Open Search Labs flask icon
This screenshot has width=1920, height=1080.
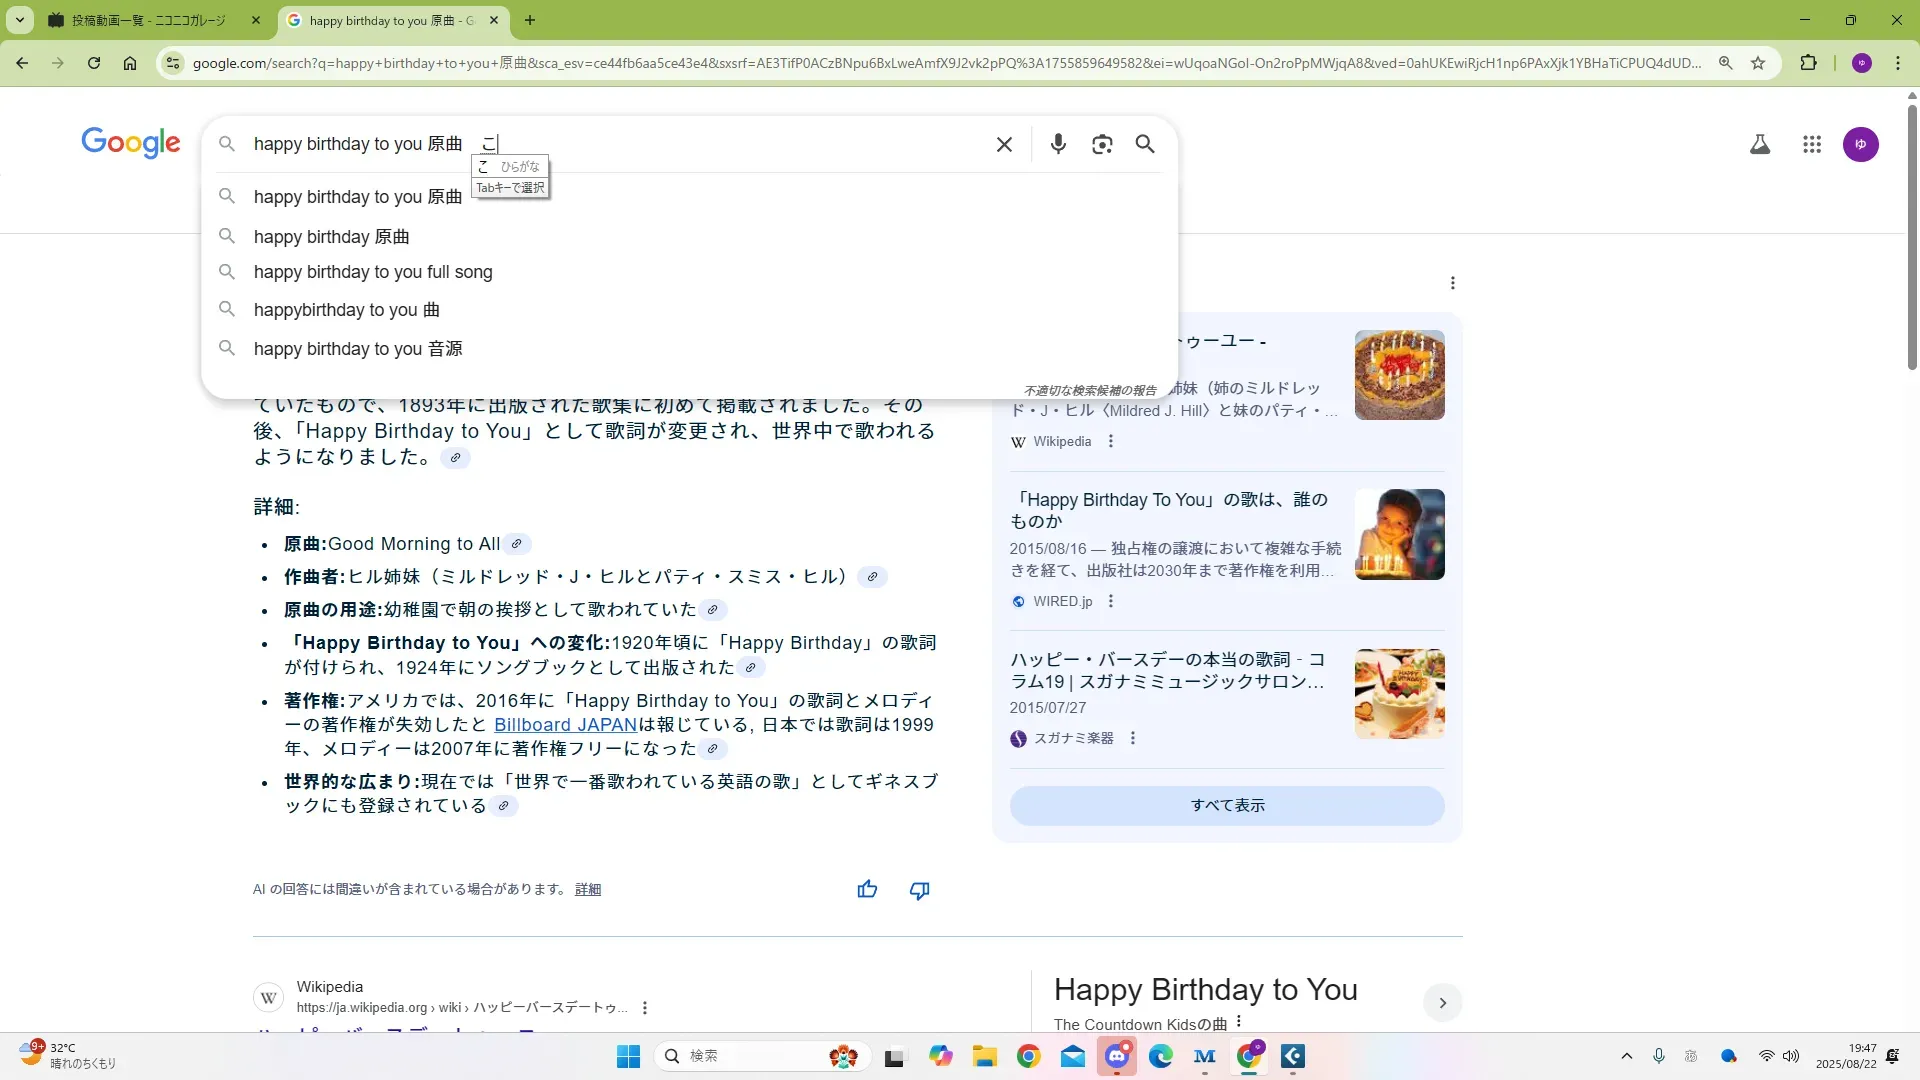pos(1760,144)
